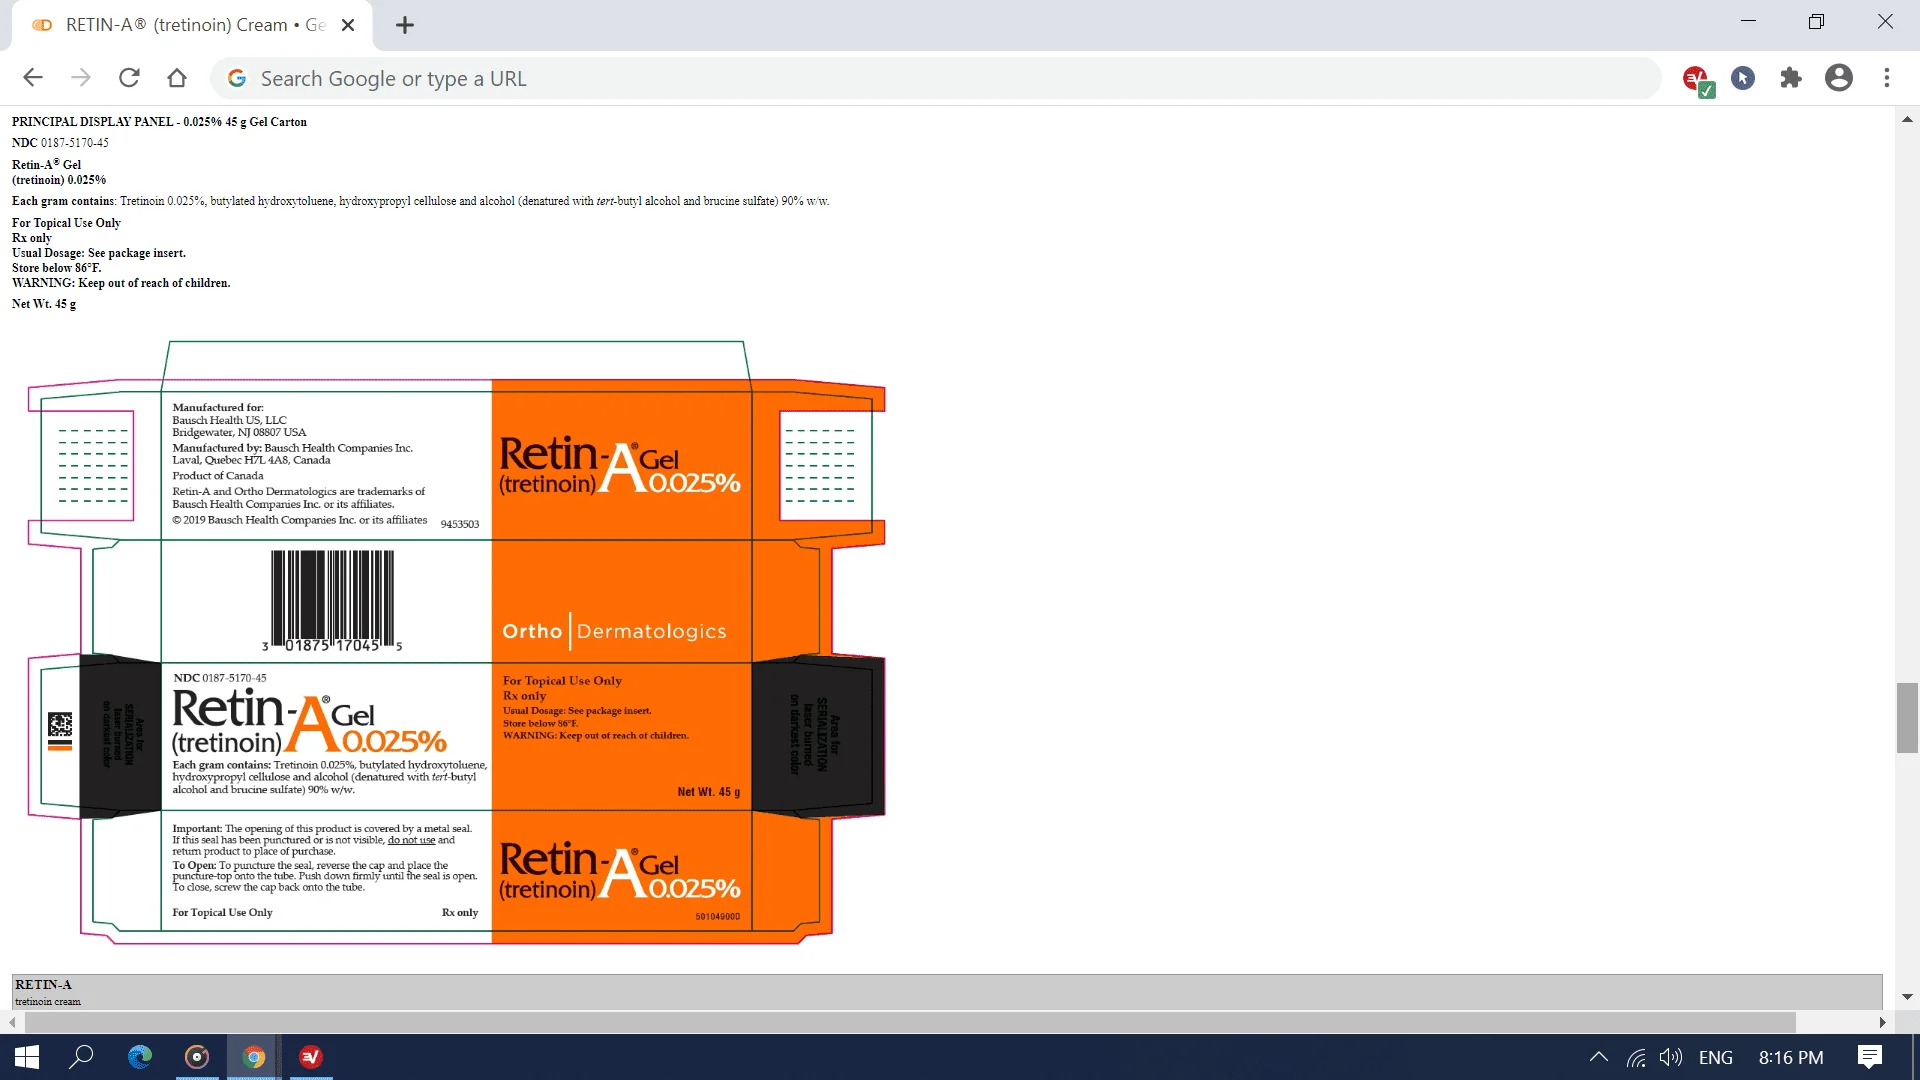Select the RETIN-A (tretinoin) Cream tab
Viewport: 1920px width, 1080px height.
coord(190,25)
